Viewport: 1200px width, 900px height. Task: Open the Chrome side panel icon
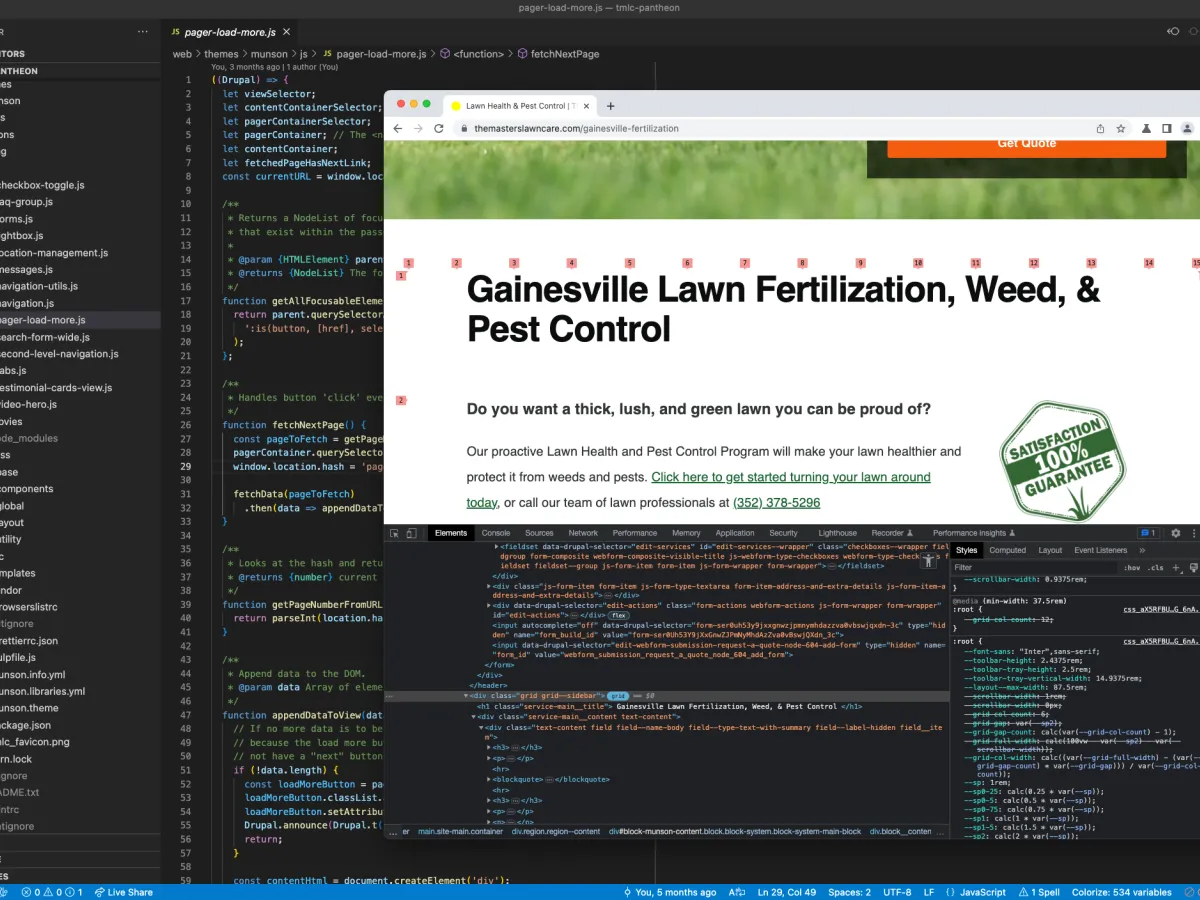(1166, 128)
